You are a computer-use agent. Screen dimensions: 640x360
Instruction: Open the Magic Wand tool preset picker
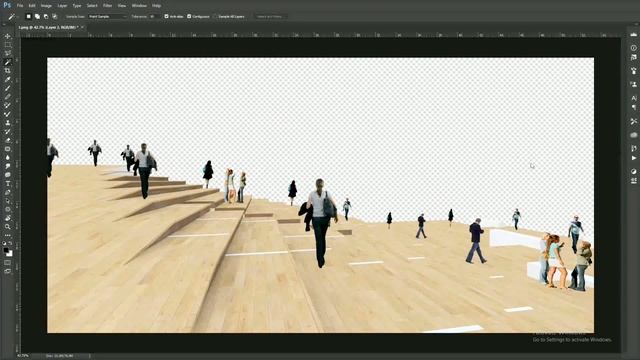[x=12, y=17]
